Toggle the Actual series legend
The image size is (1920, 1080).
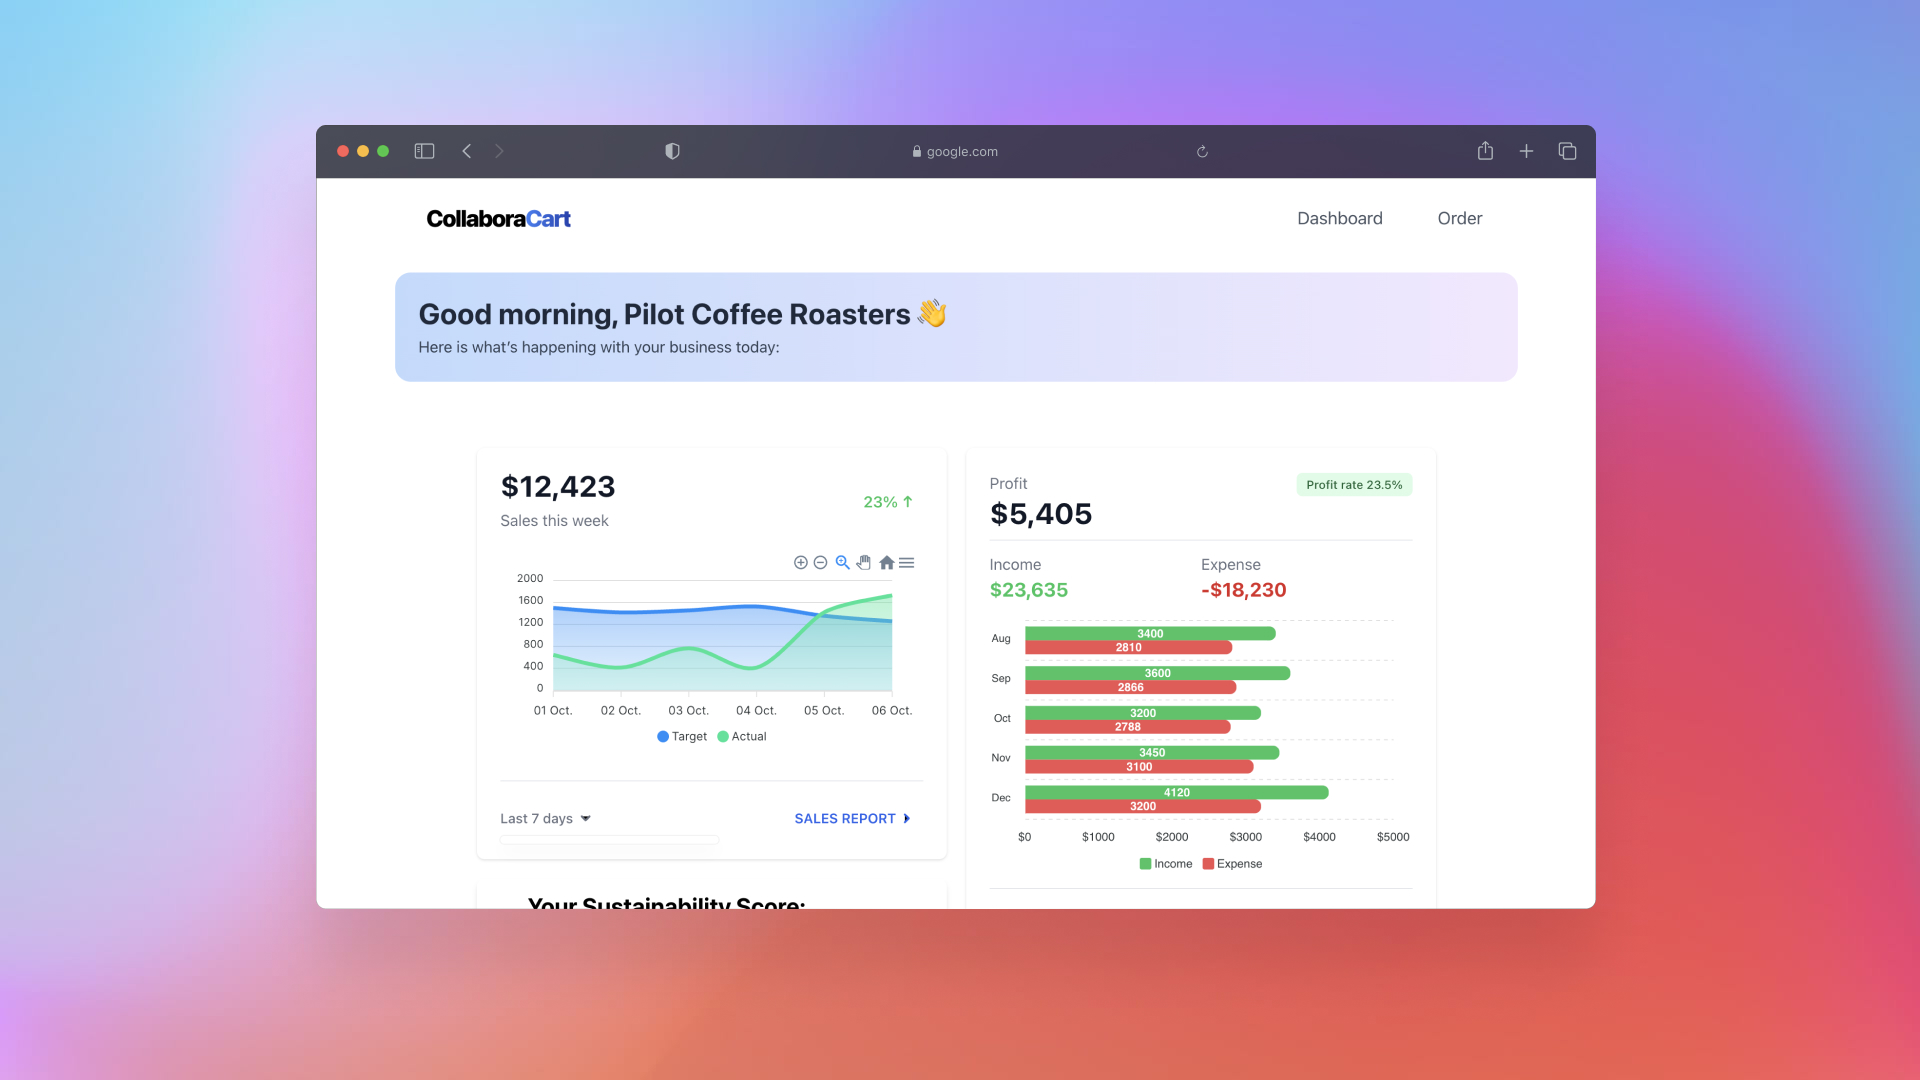coord(742,737)
